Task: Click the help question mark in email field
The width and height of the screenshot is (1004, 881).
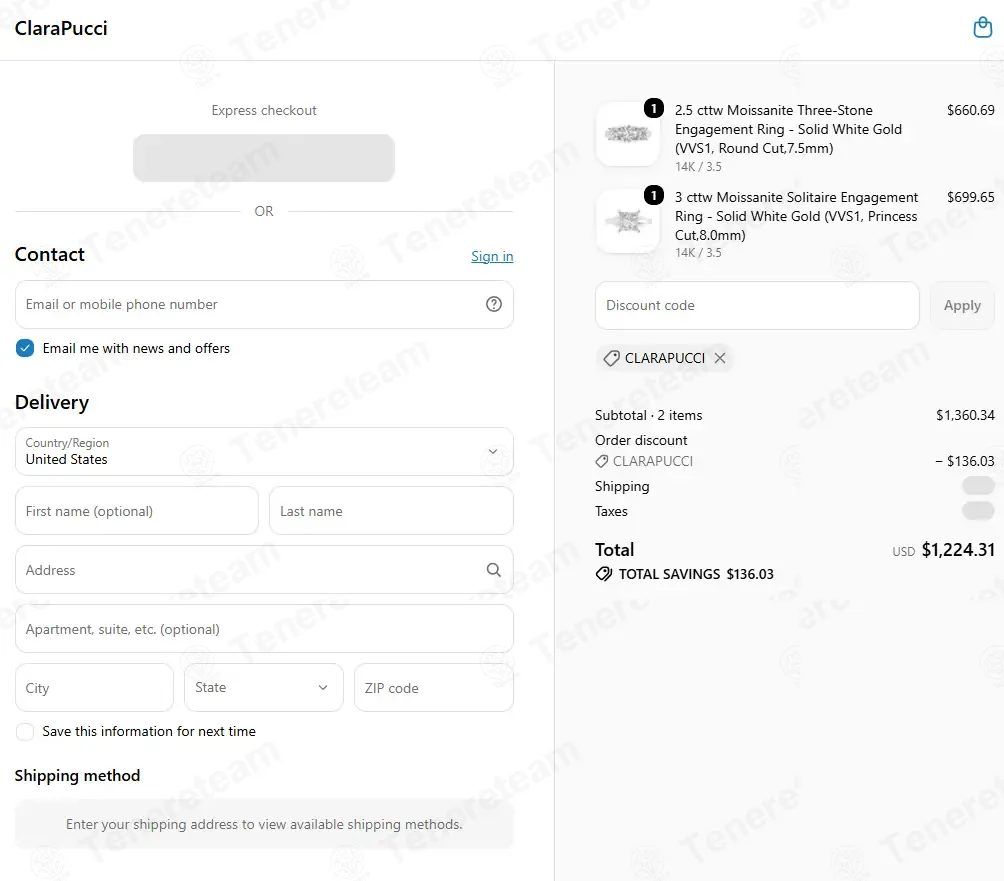Action: point(494,304)
